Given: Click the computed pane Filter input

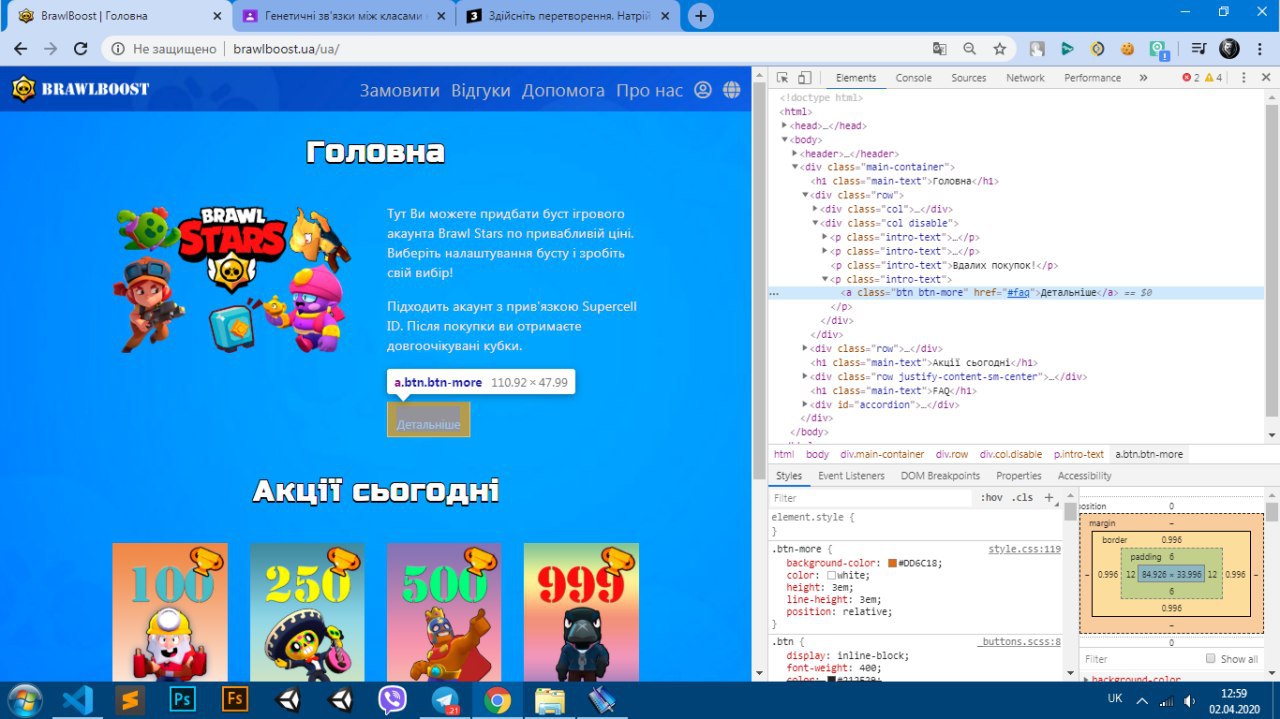Looking at the screenshot, I should (x=1140, y=659).
